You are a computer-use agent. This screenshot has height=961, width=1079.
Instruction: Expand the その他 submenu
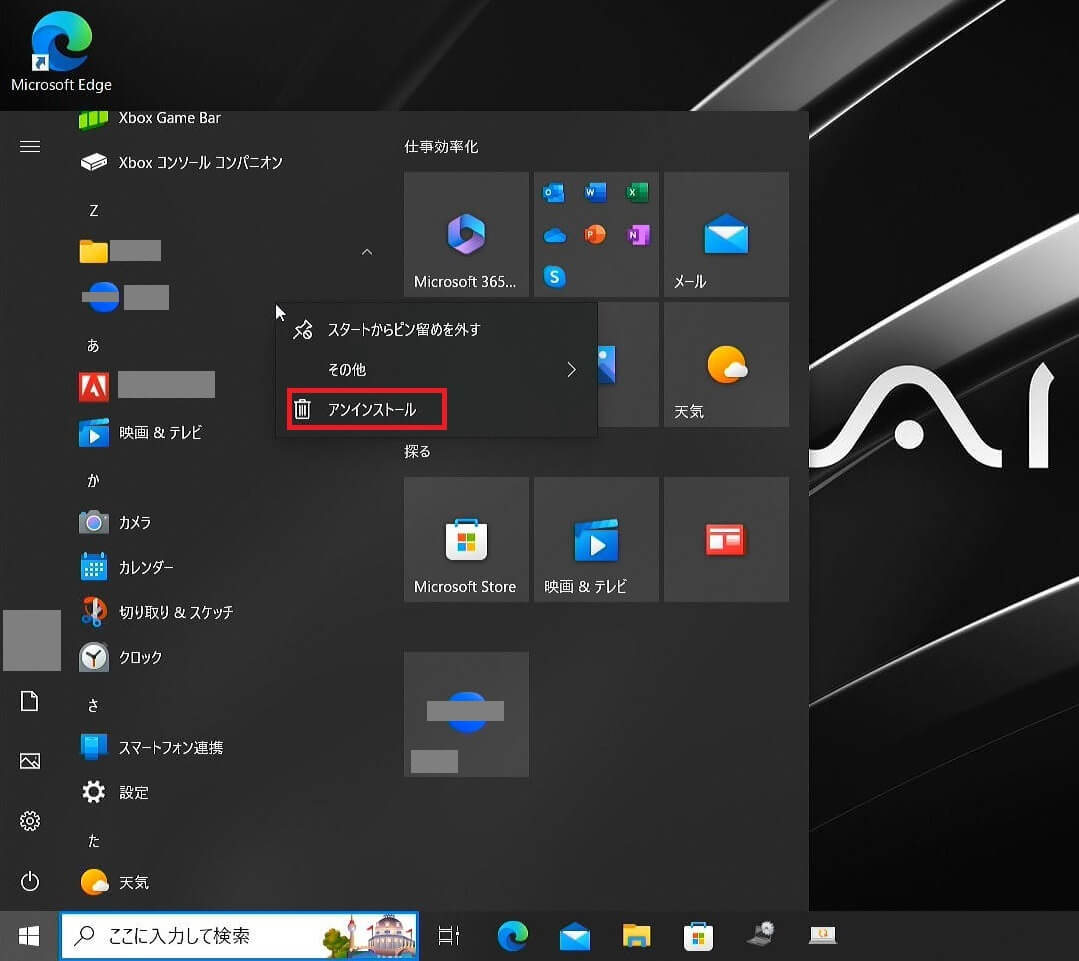pos(436,369)
